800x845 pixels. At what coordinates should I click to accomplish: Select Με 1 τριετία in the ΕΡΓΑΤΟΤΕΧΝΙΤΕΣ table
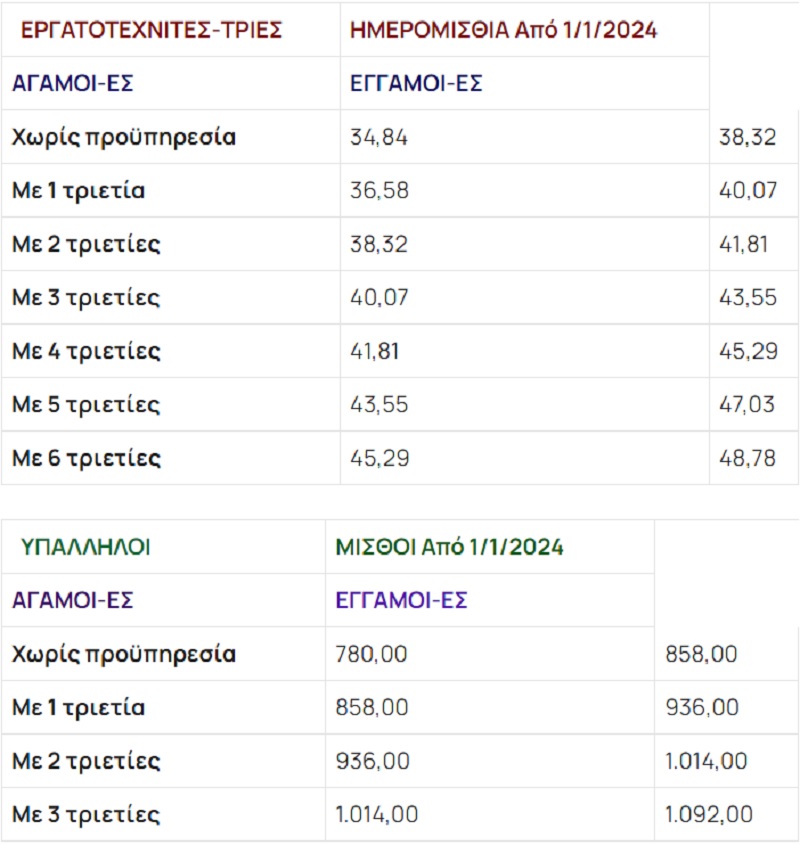pyautogui.click(x=78, y=191)
